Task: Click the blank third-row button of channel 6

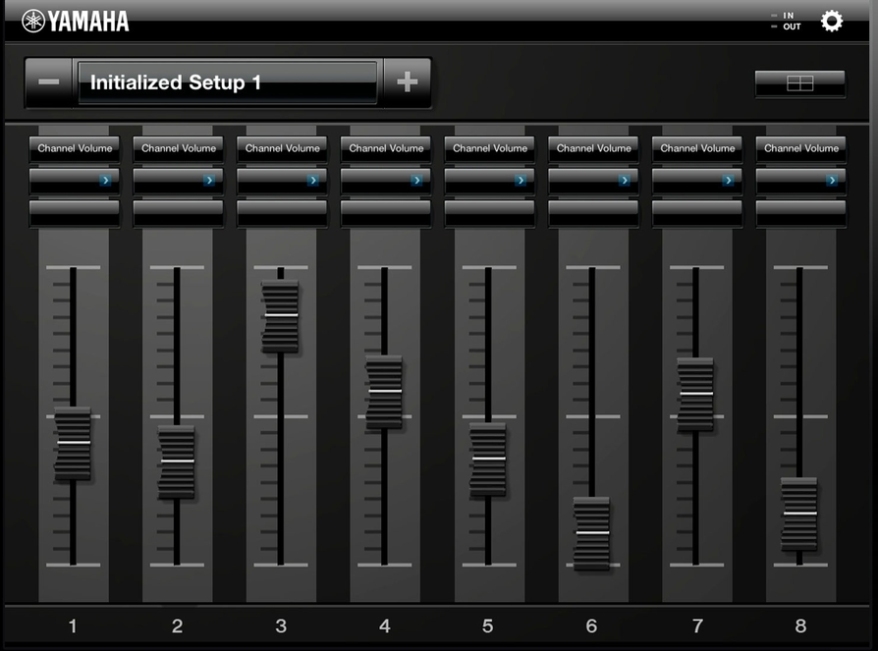Action: coord(594,213)
